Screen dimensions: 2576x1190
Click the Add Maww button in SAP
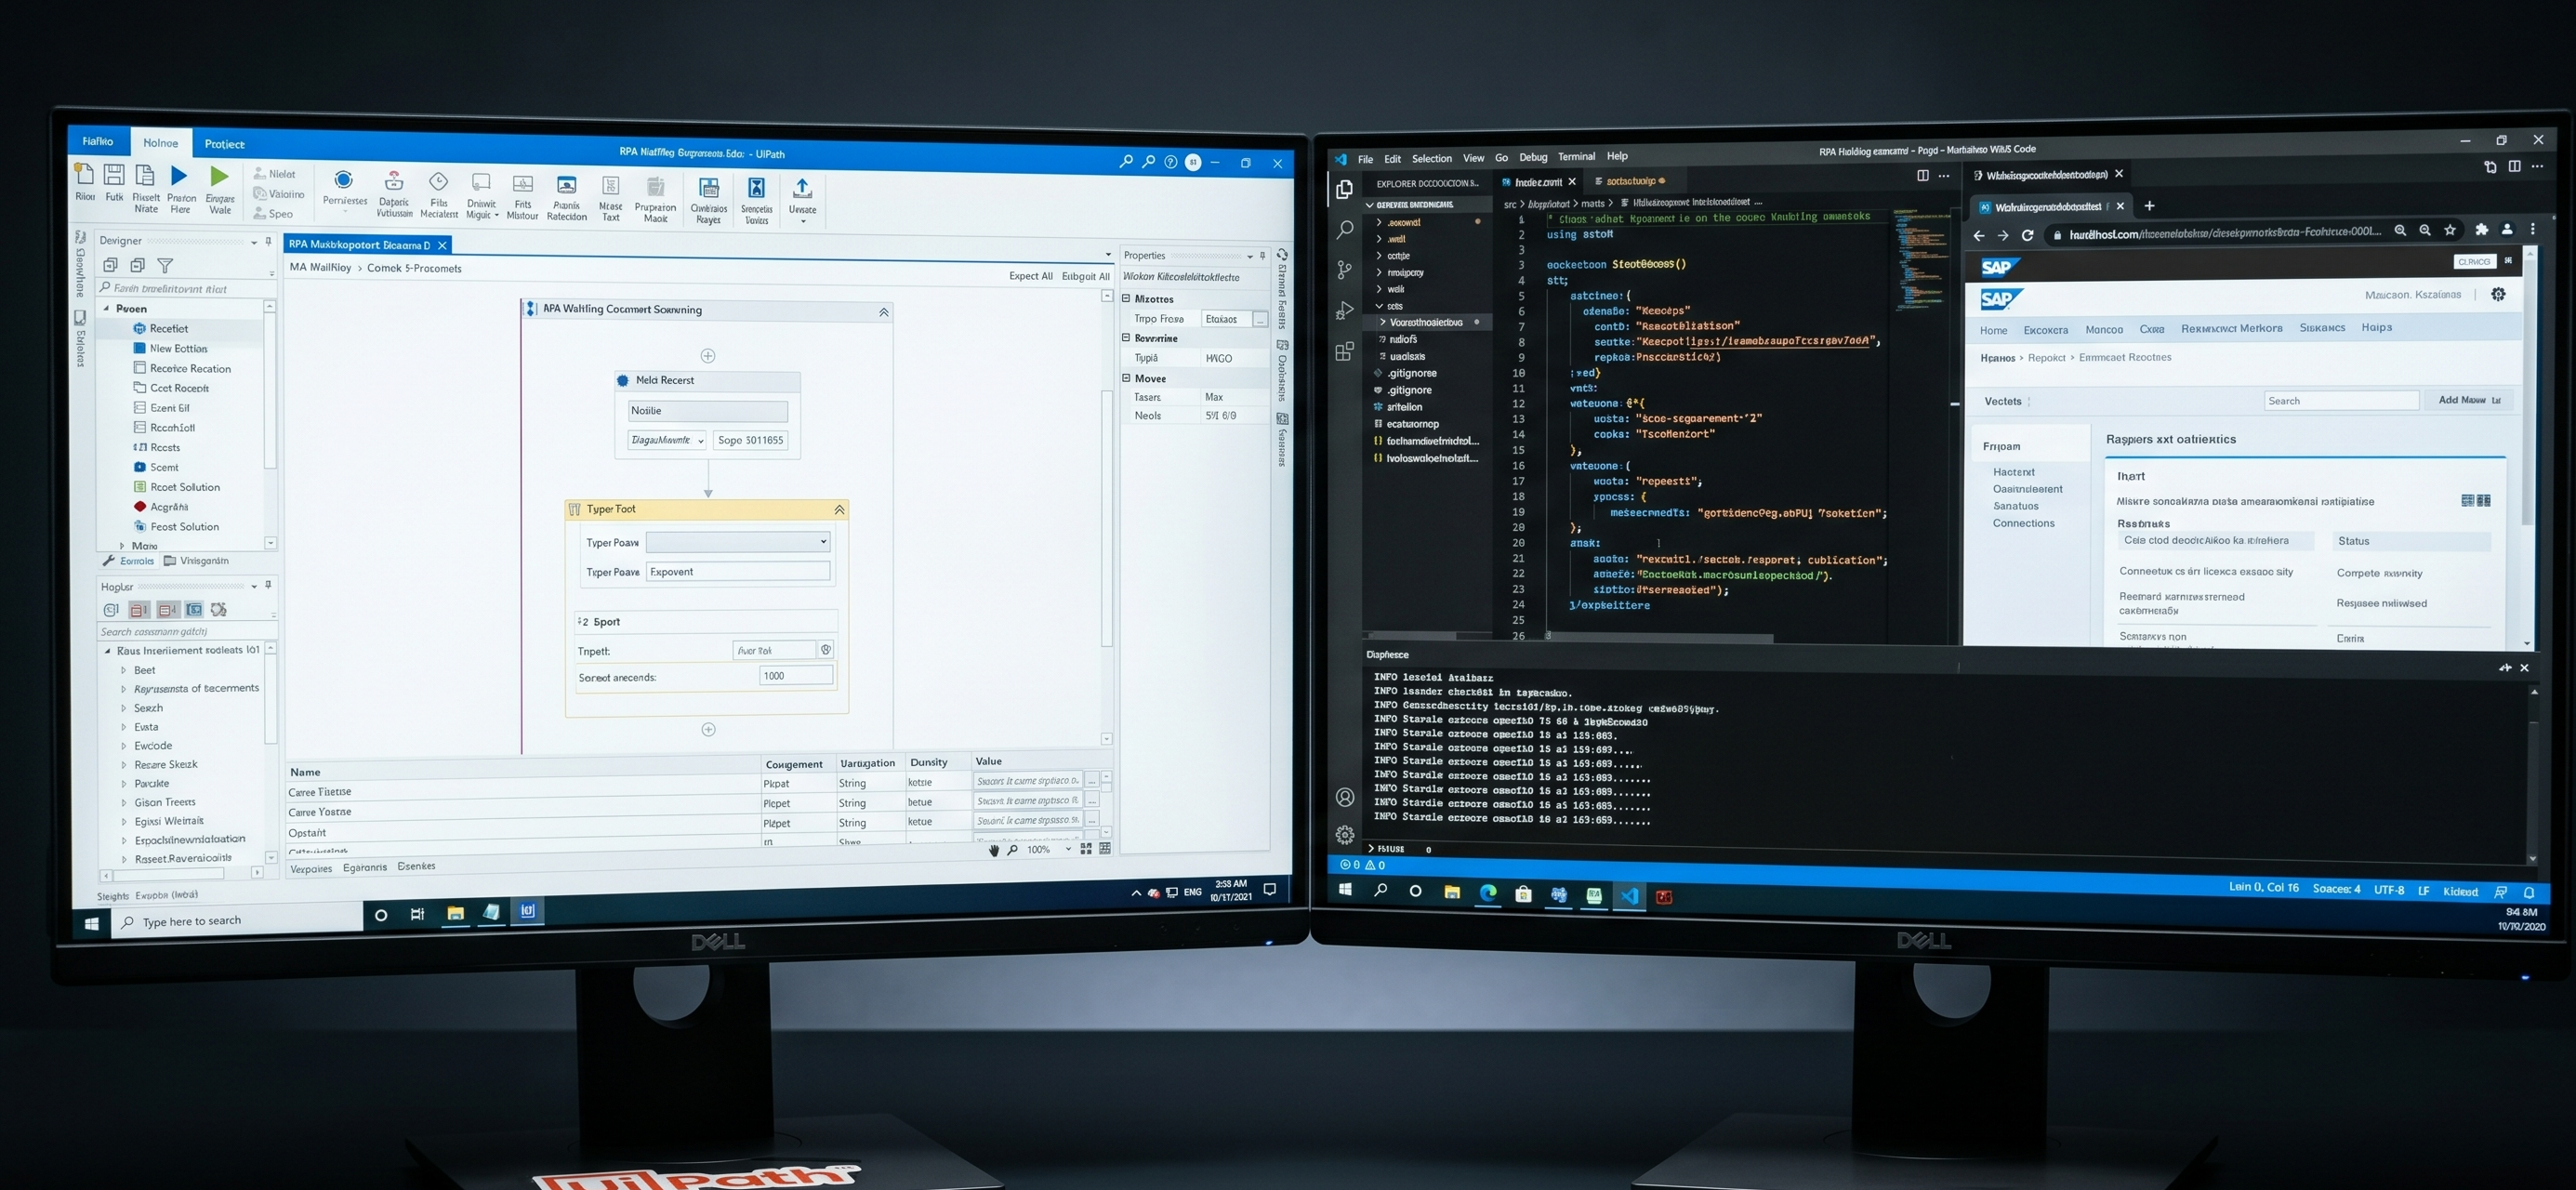pyautogui.click(x=2469, y=400)
